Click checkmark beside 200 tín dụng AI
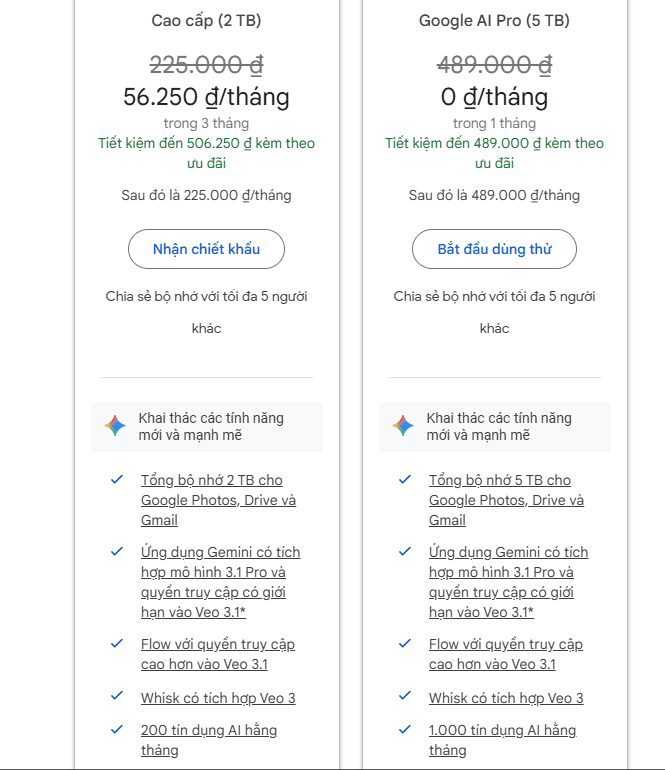The image size is (665, 770). [x=117, y=729]
